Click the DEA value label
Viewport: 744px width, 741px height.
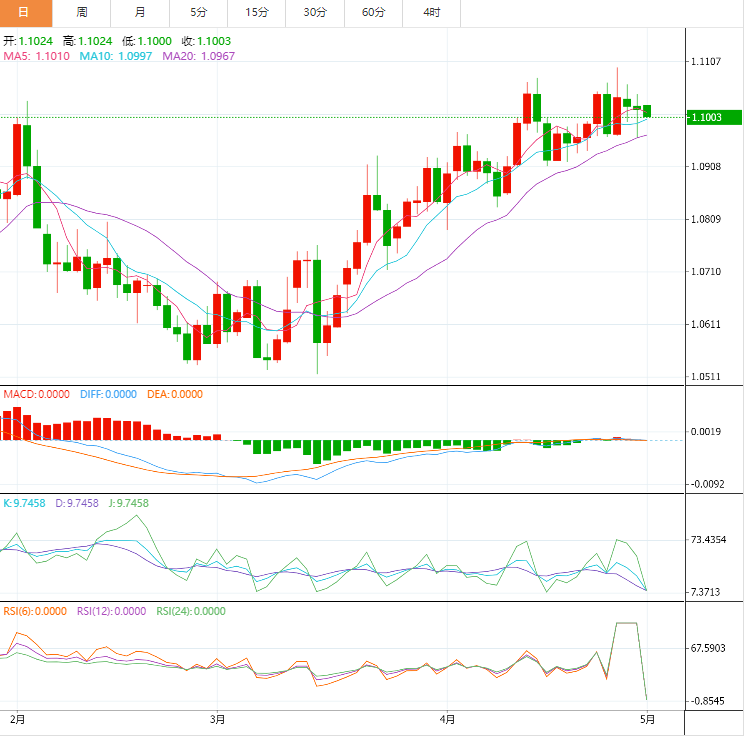175,394
